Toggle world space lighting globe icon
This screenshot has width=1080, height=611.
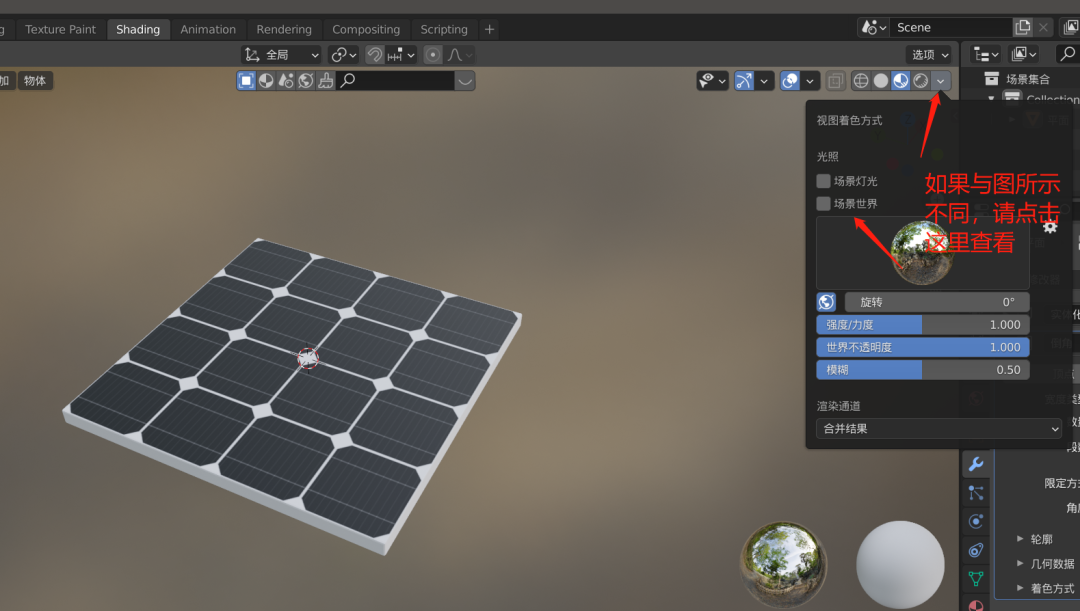[827, 302]
